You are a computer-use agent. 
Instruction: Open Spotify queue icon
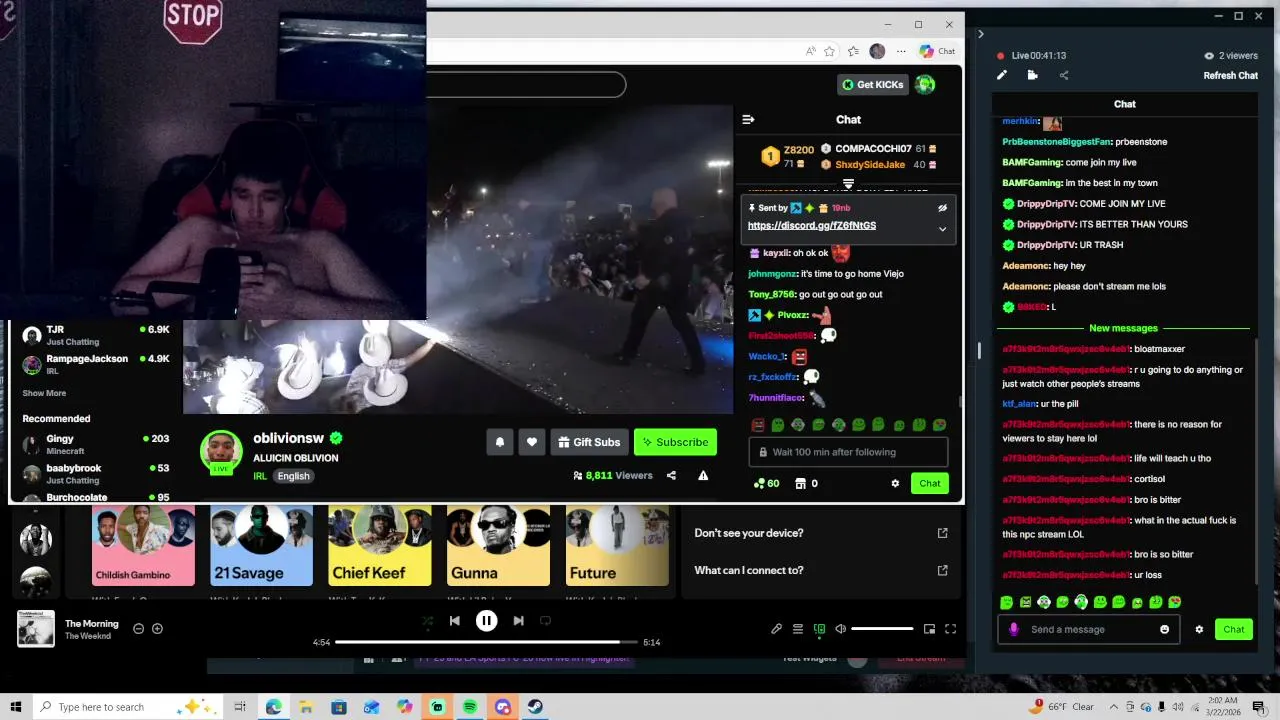pos(798,629)
